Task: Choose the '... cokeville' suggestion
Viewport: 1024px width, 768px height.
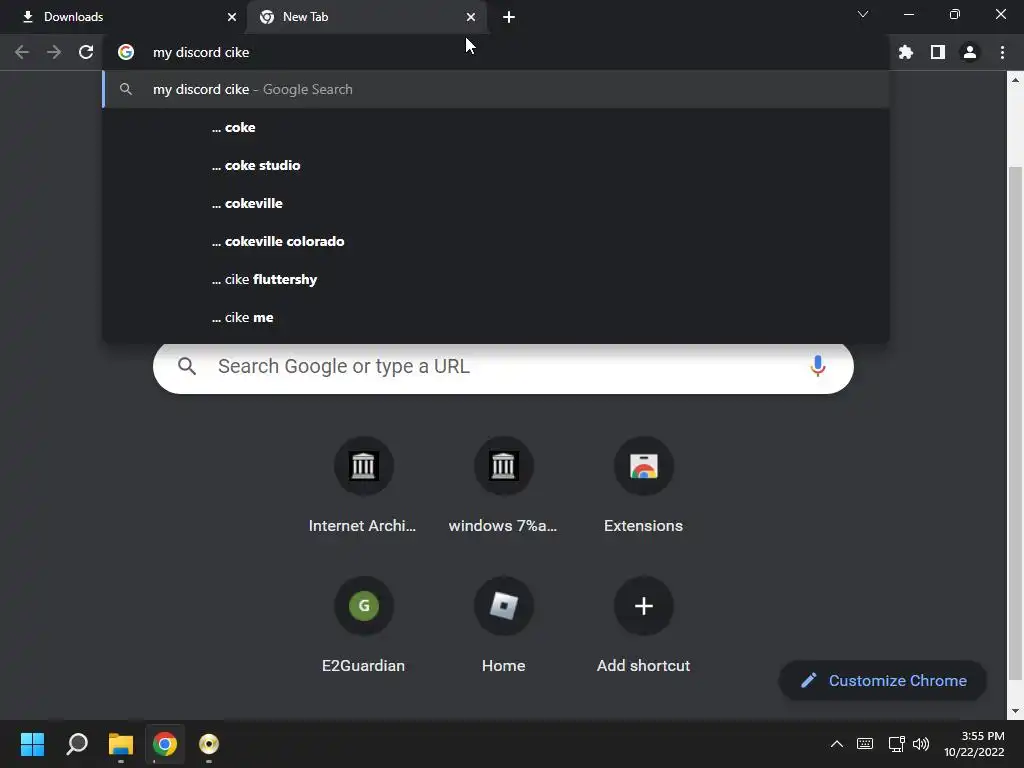Action: [496, 203]
